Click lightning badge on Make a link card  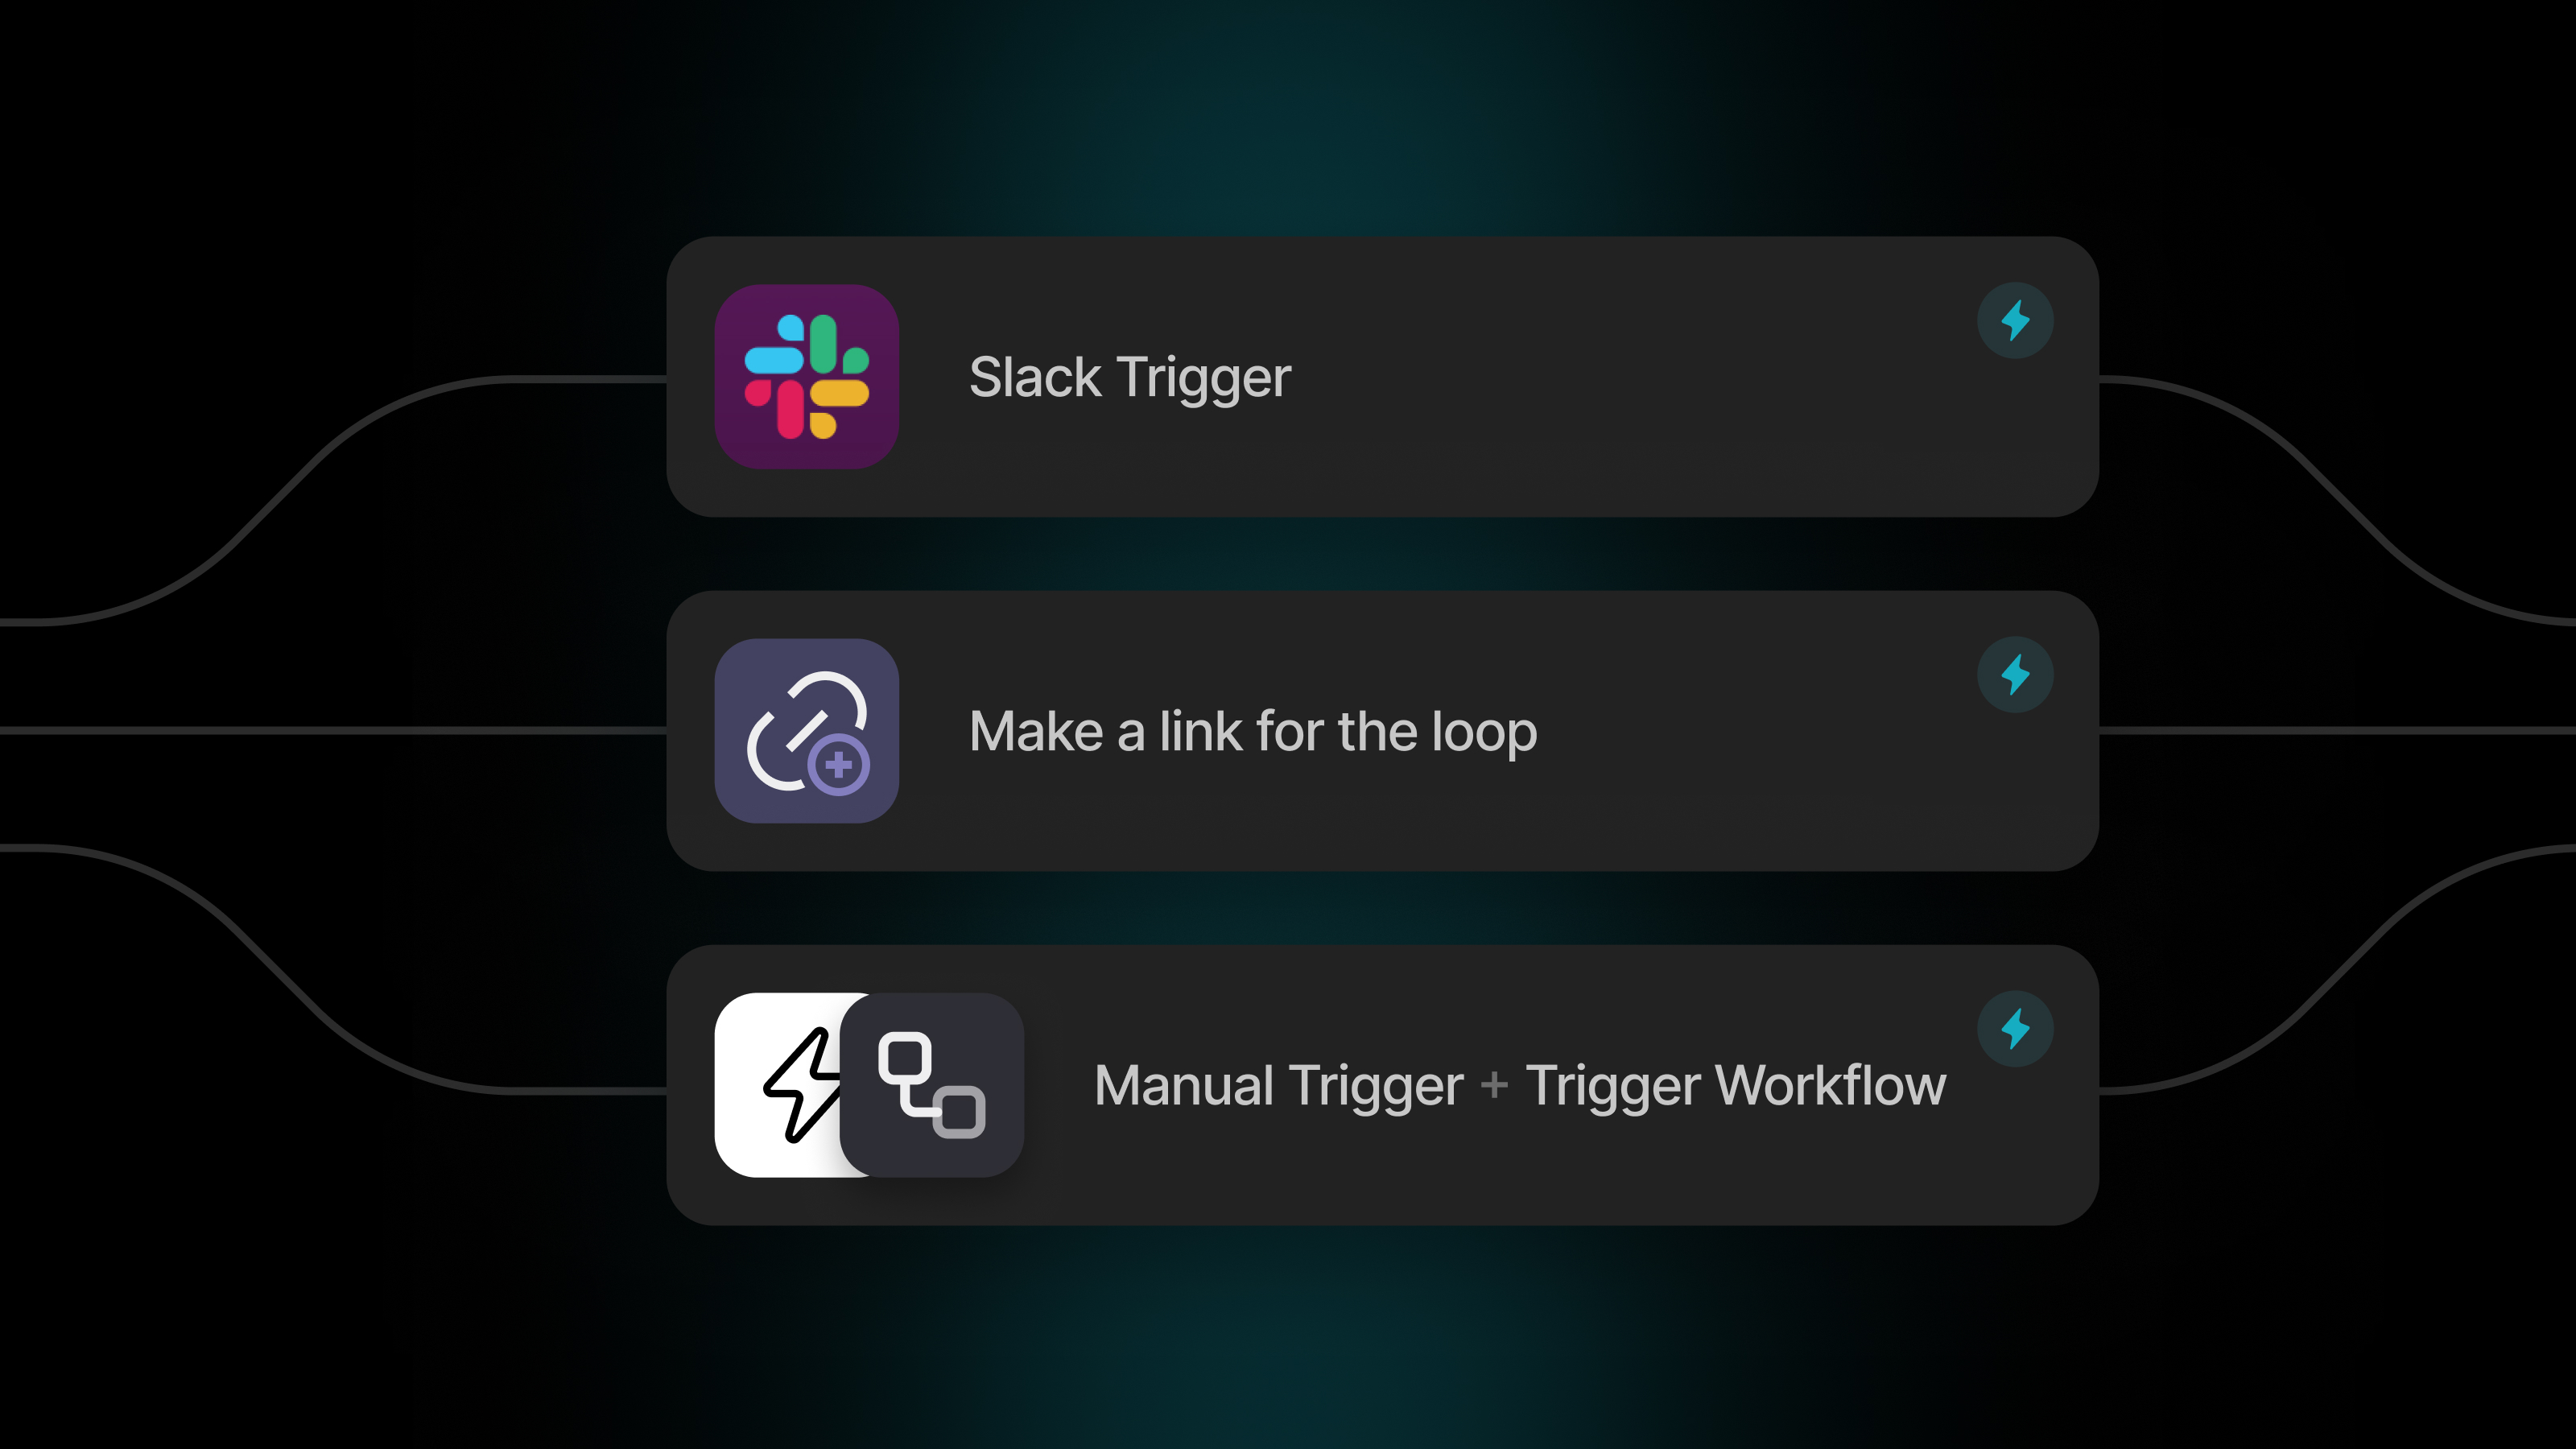pos(2015,675)
